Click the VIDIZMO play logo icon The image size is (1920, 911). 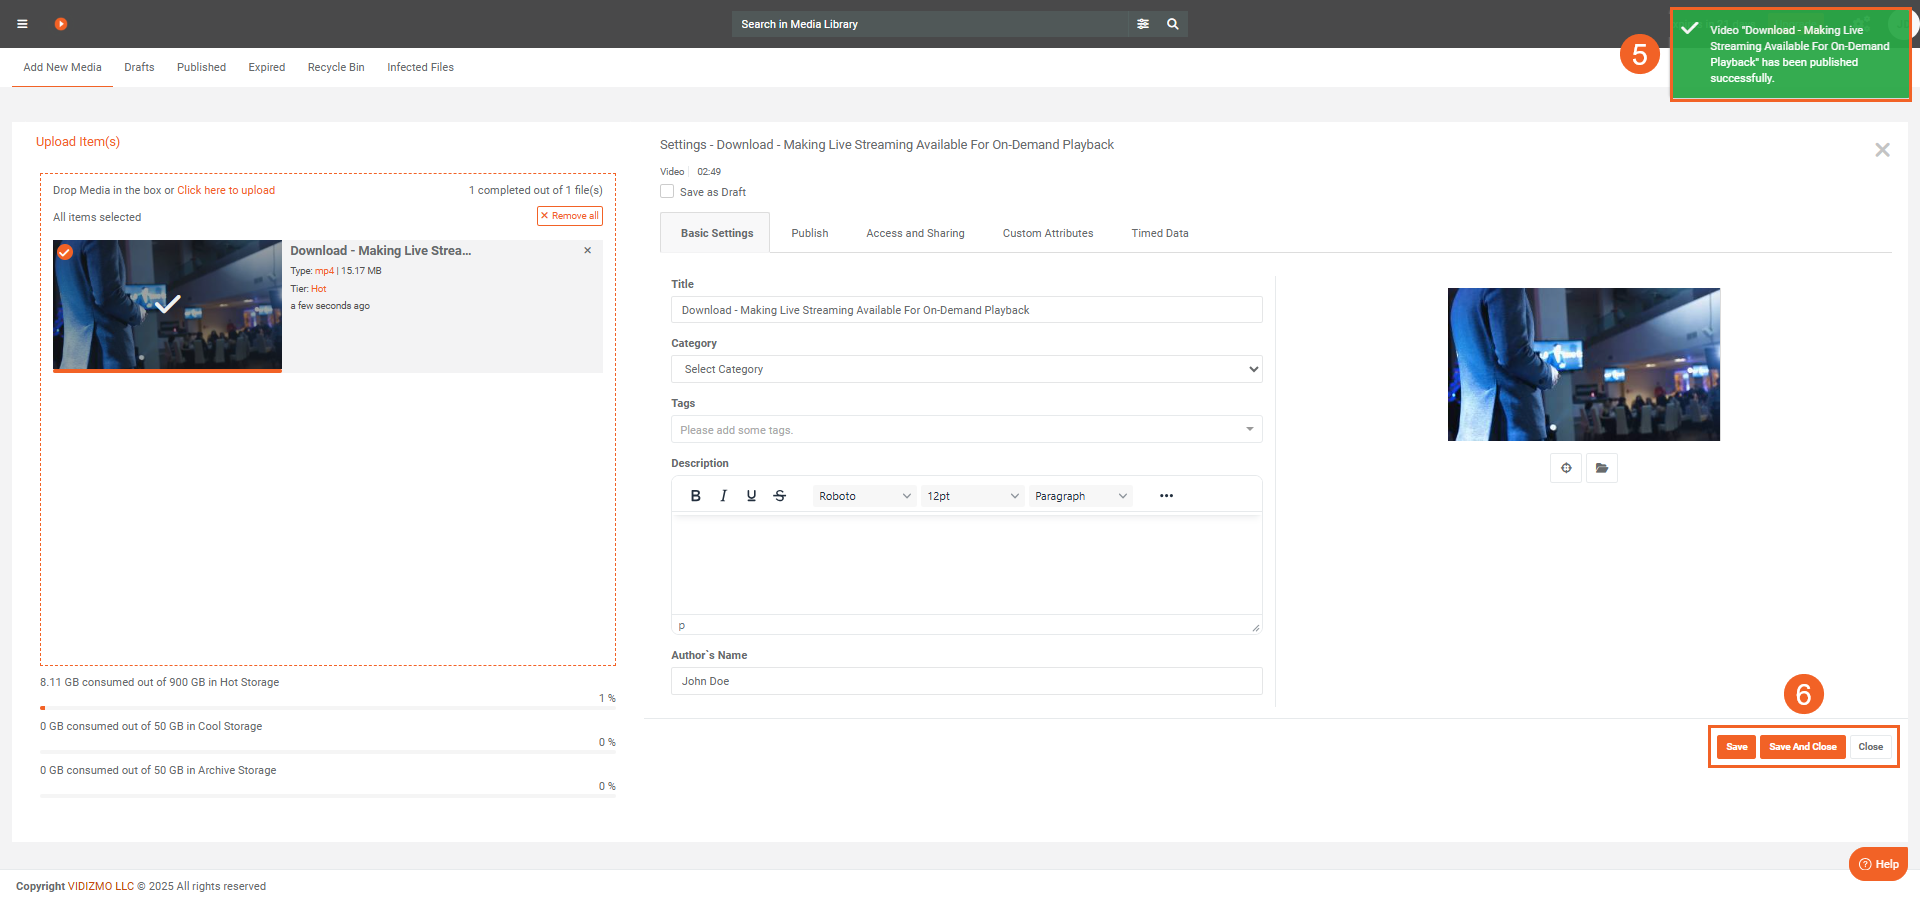tap(61, 24)
